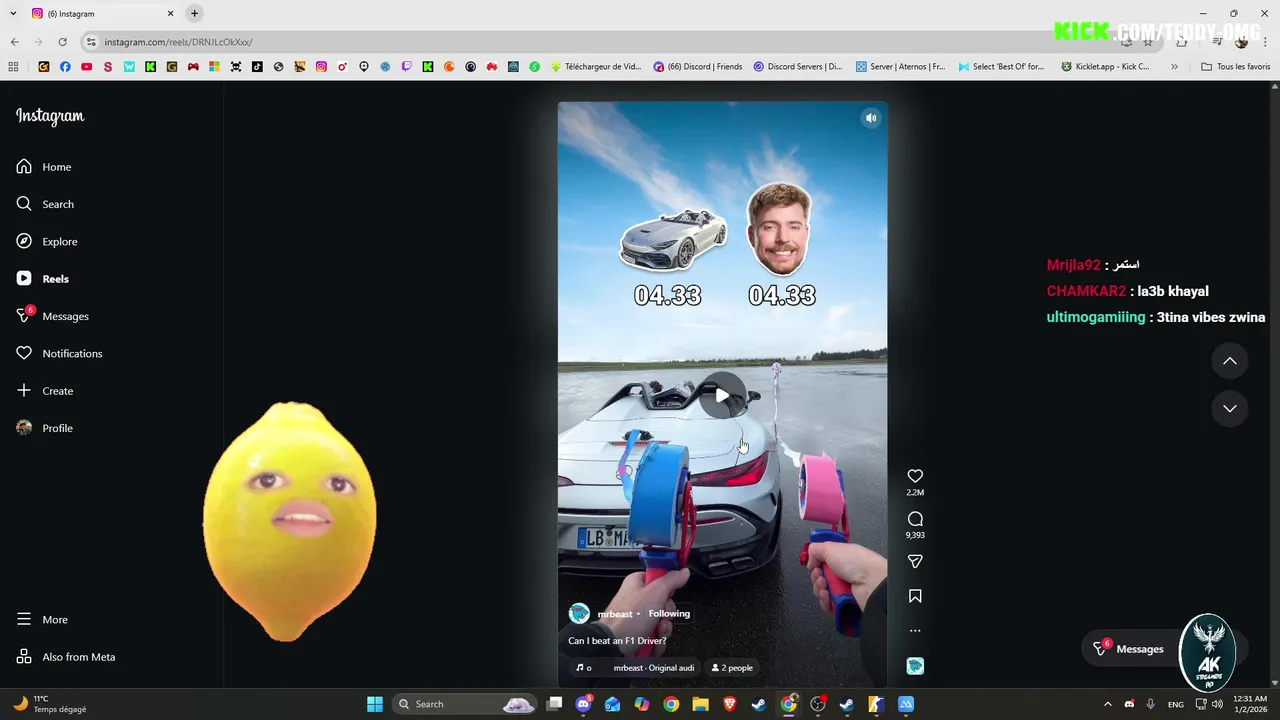This screenshot has width=1280, height=720.
Task: Click the browser back arrow
Action: click(15, 42)
